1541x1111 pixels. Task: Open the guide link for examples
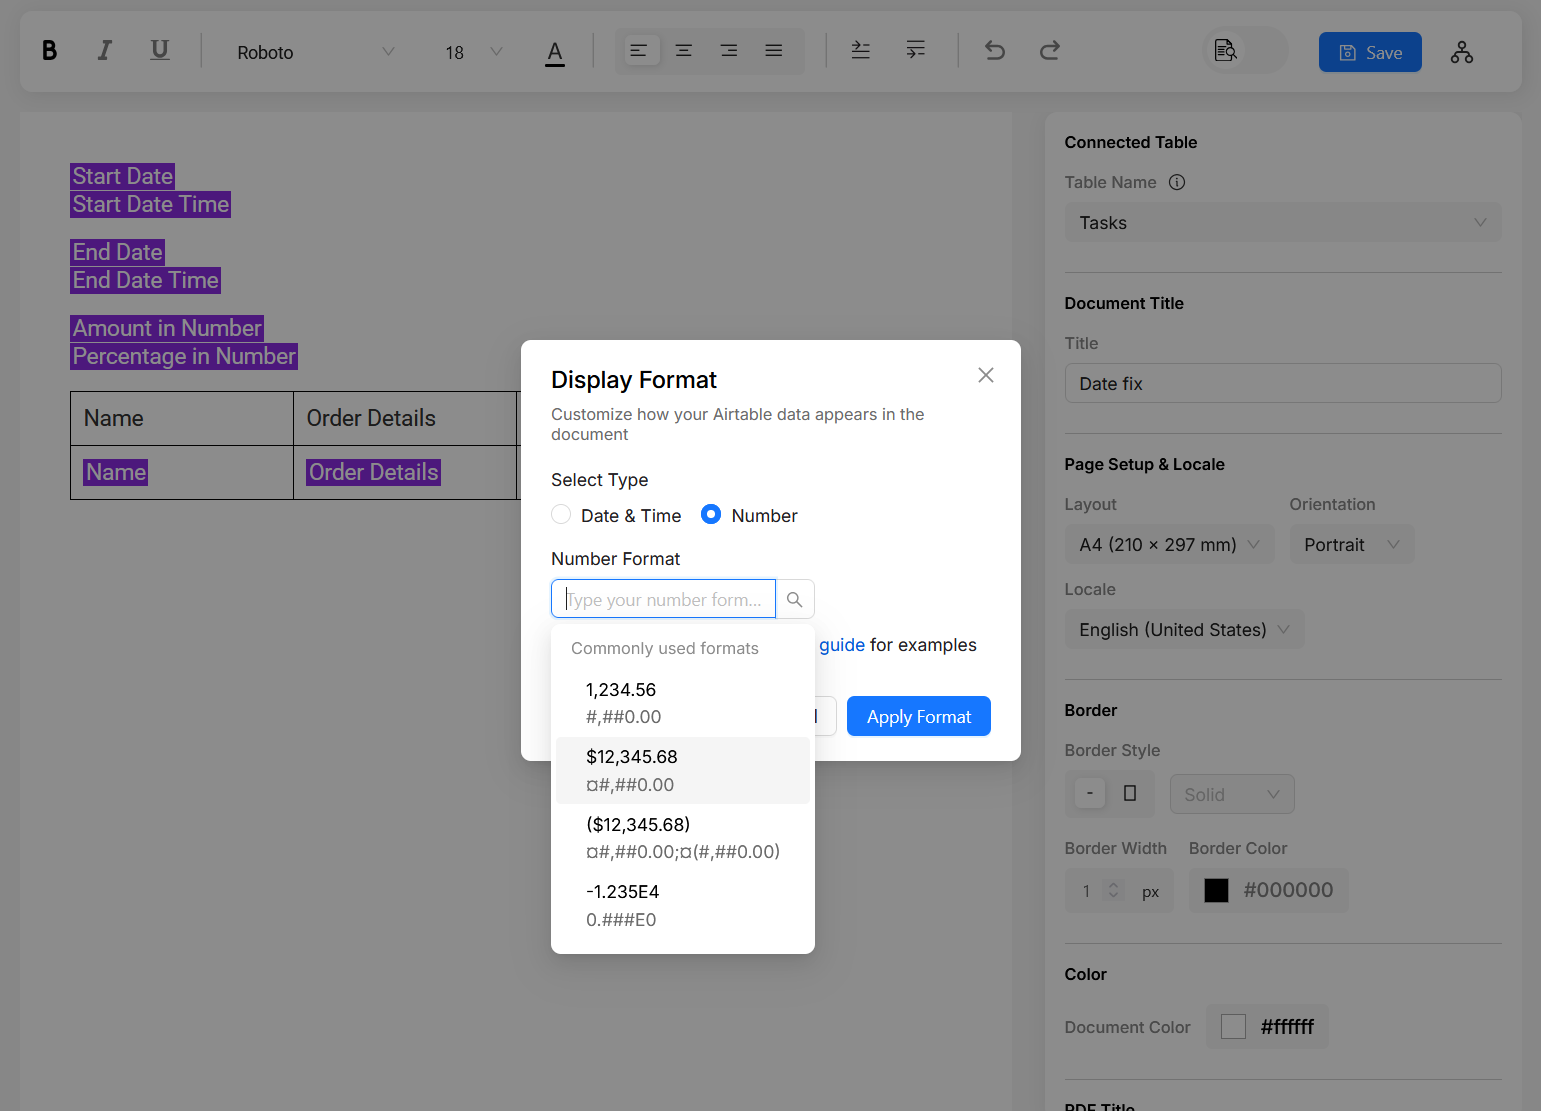pos(841,645)
